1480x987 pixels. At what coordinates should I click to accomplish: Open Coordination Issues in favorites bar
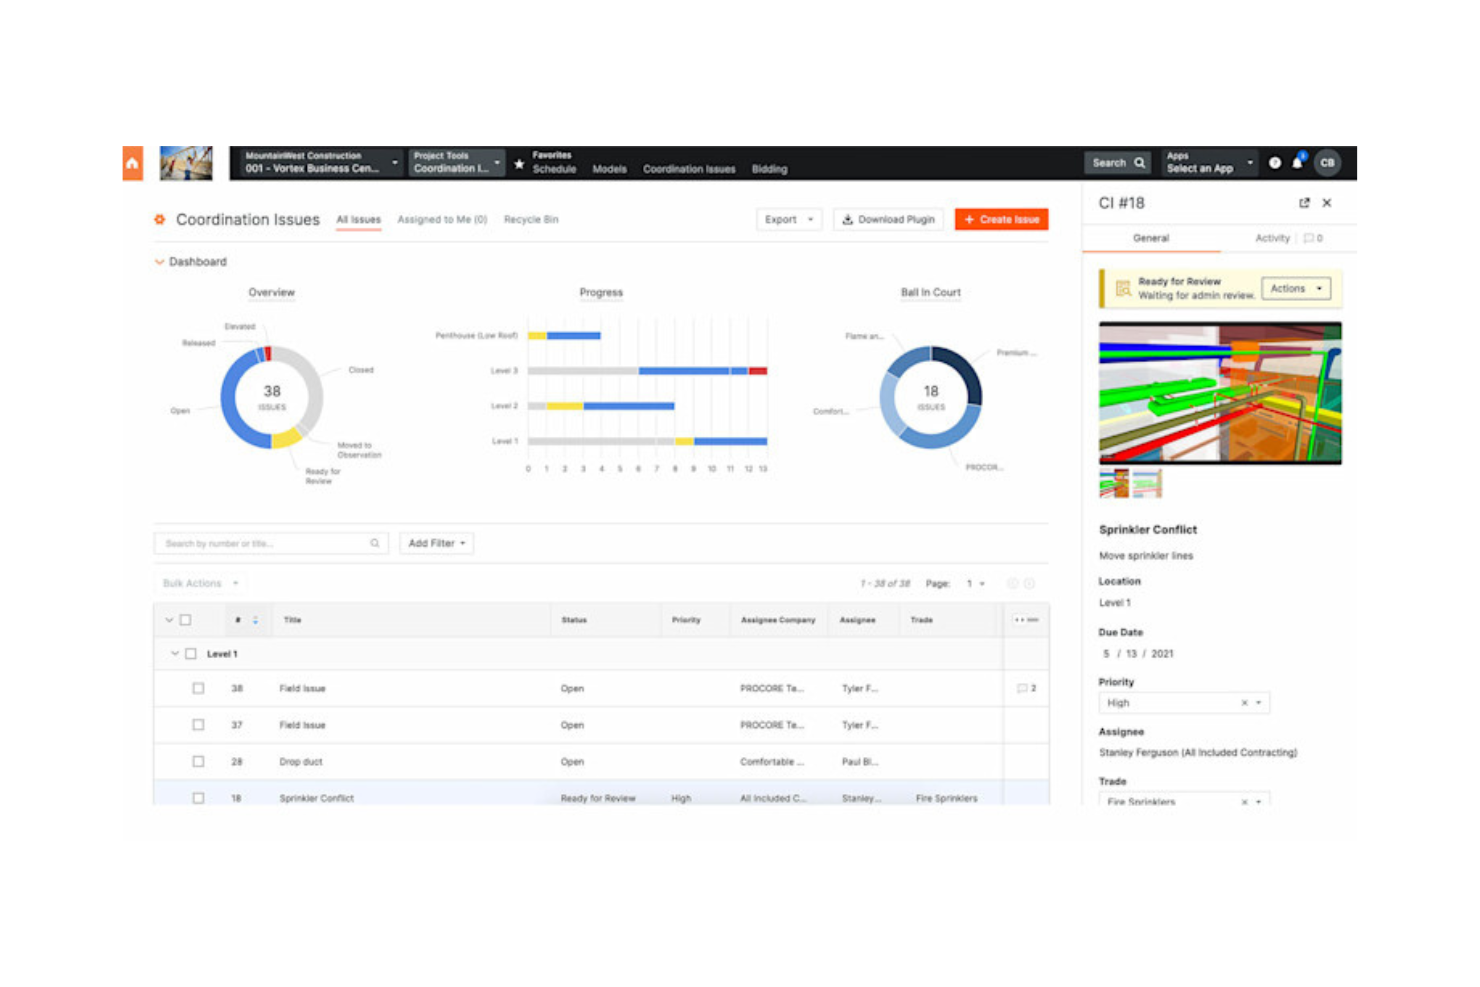[689, 169]
